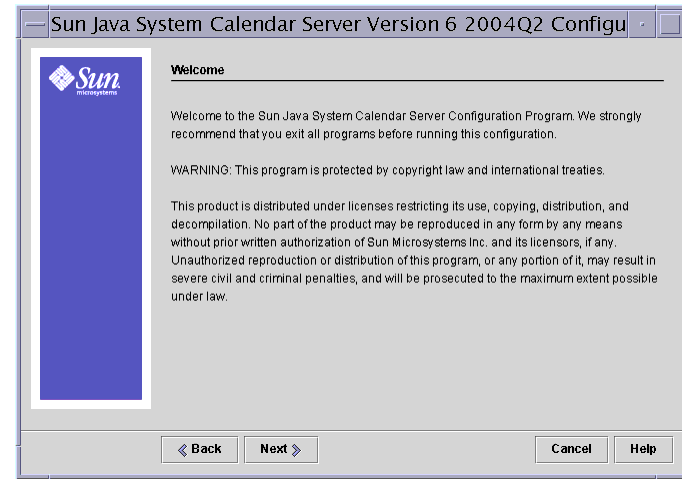Click the Back button
Screen dimensions: 682x494
point(200,449)
